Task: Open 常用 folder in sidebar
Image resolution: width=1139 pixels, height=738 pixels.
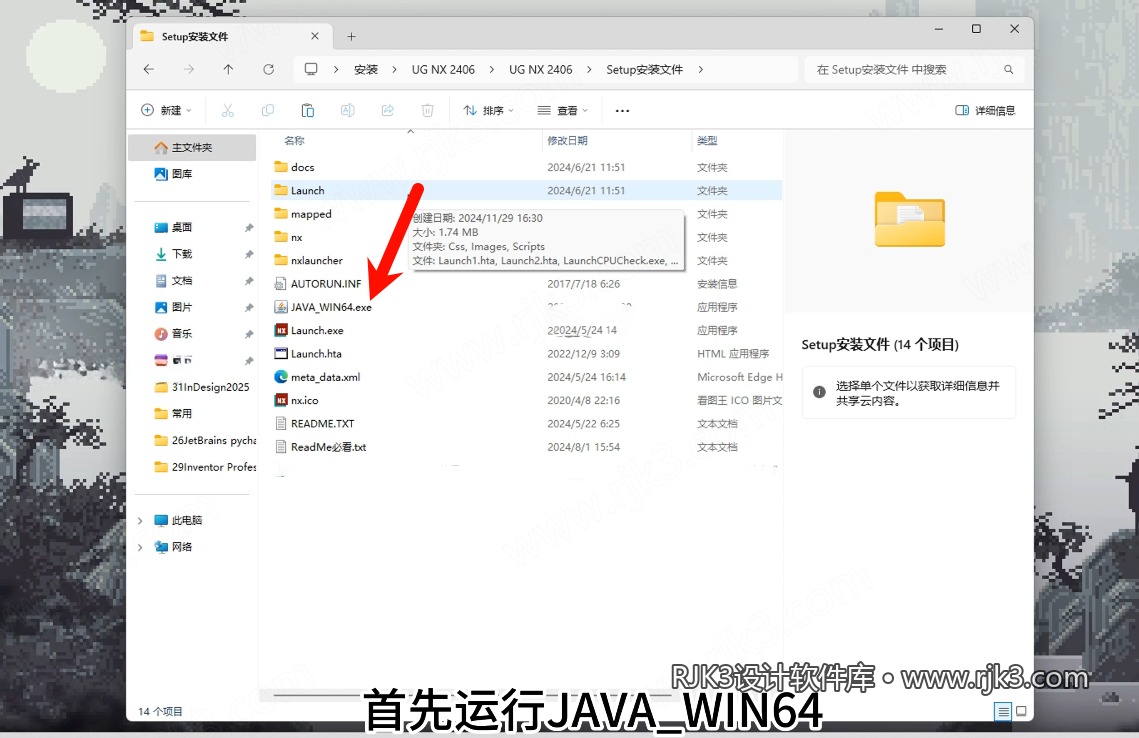Action: point(173,413)
